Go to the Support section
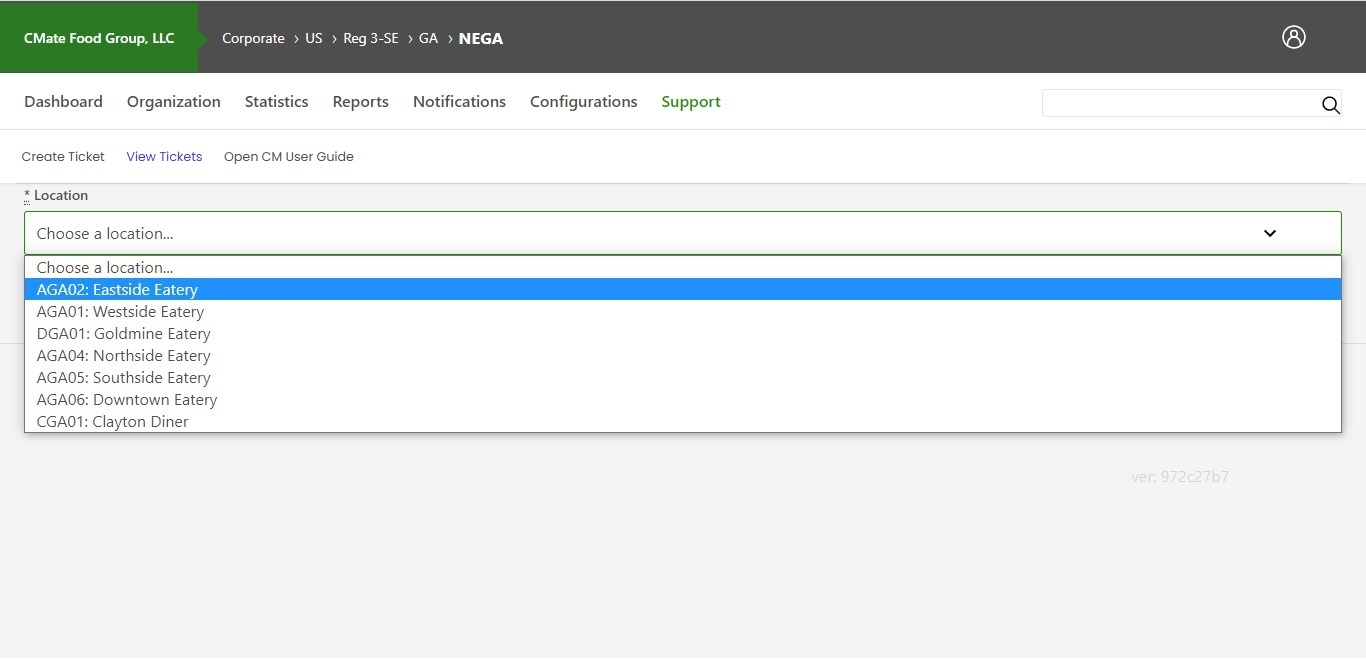The height and width of the screenshot is (659, 1366). click(x=690, y=101)
